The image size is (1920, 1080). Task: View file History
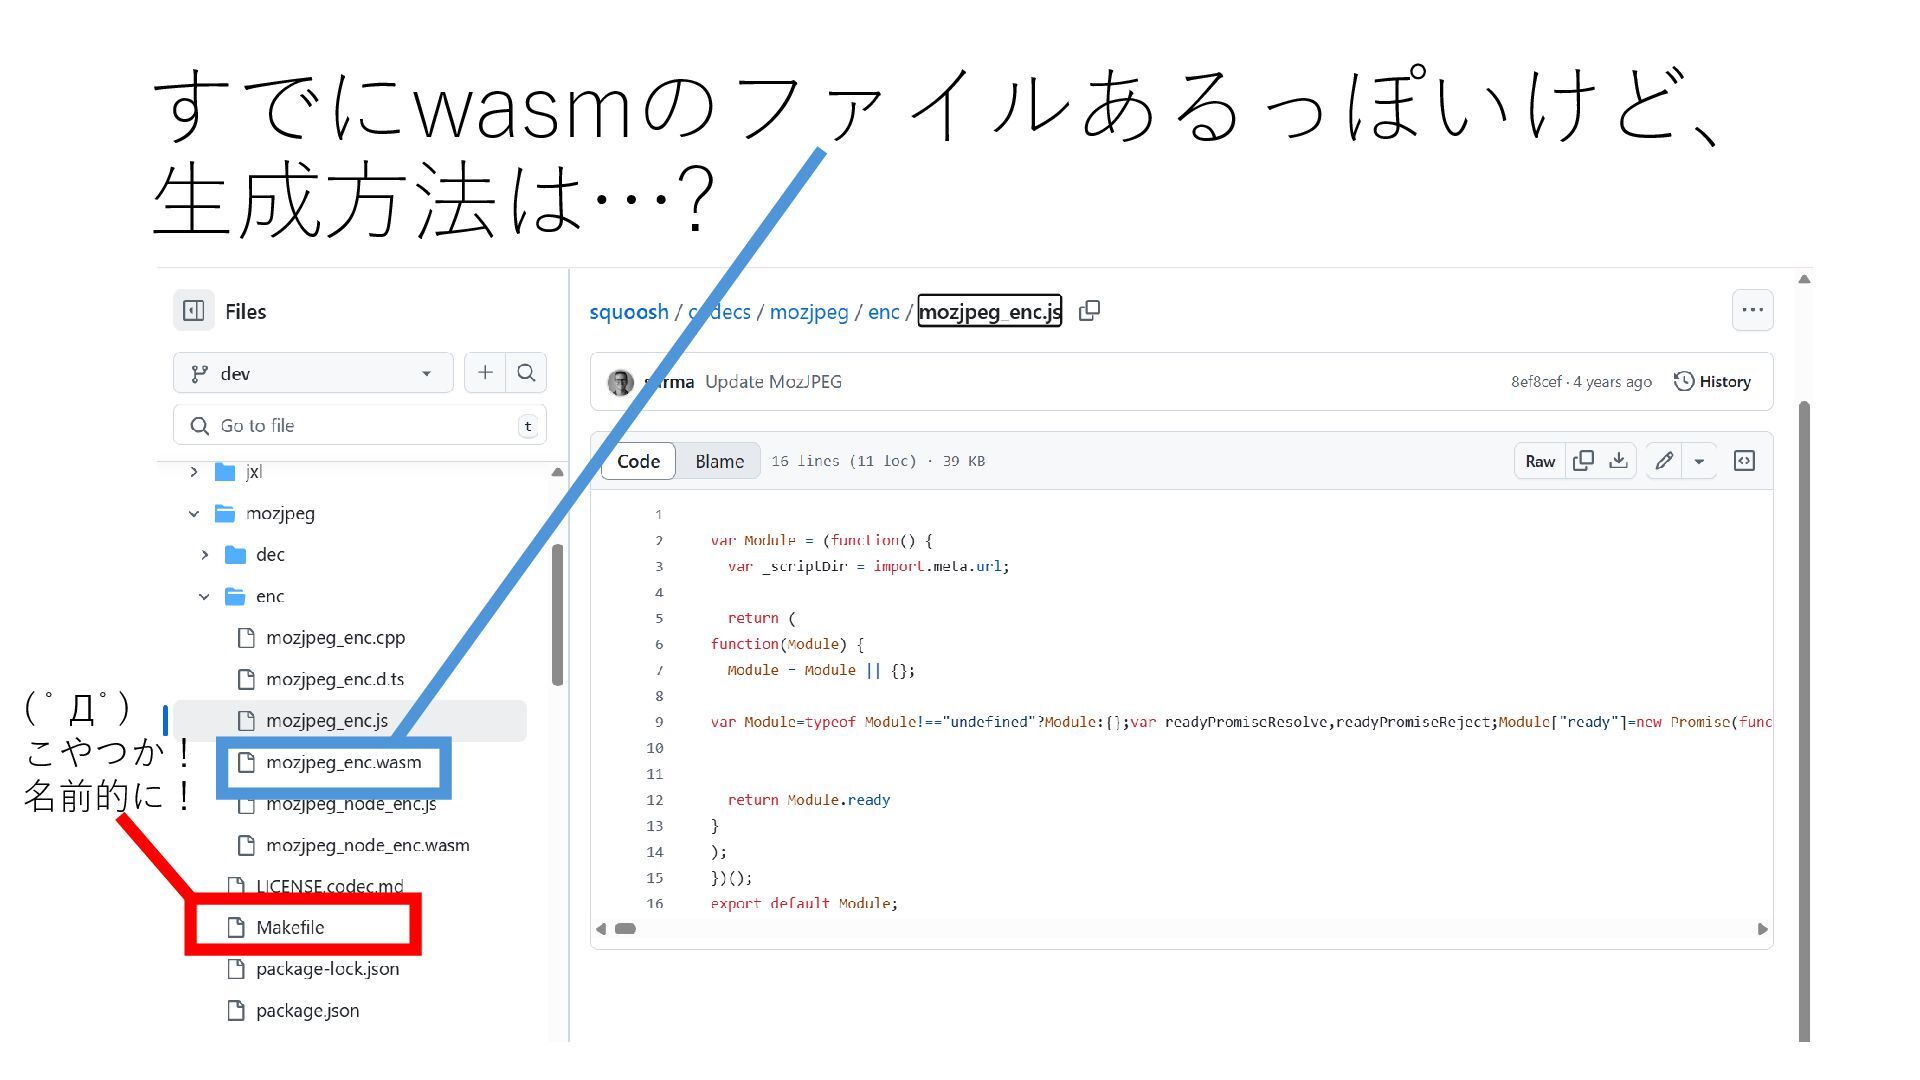click(x=1712, y=382)
